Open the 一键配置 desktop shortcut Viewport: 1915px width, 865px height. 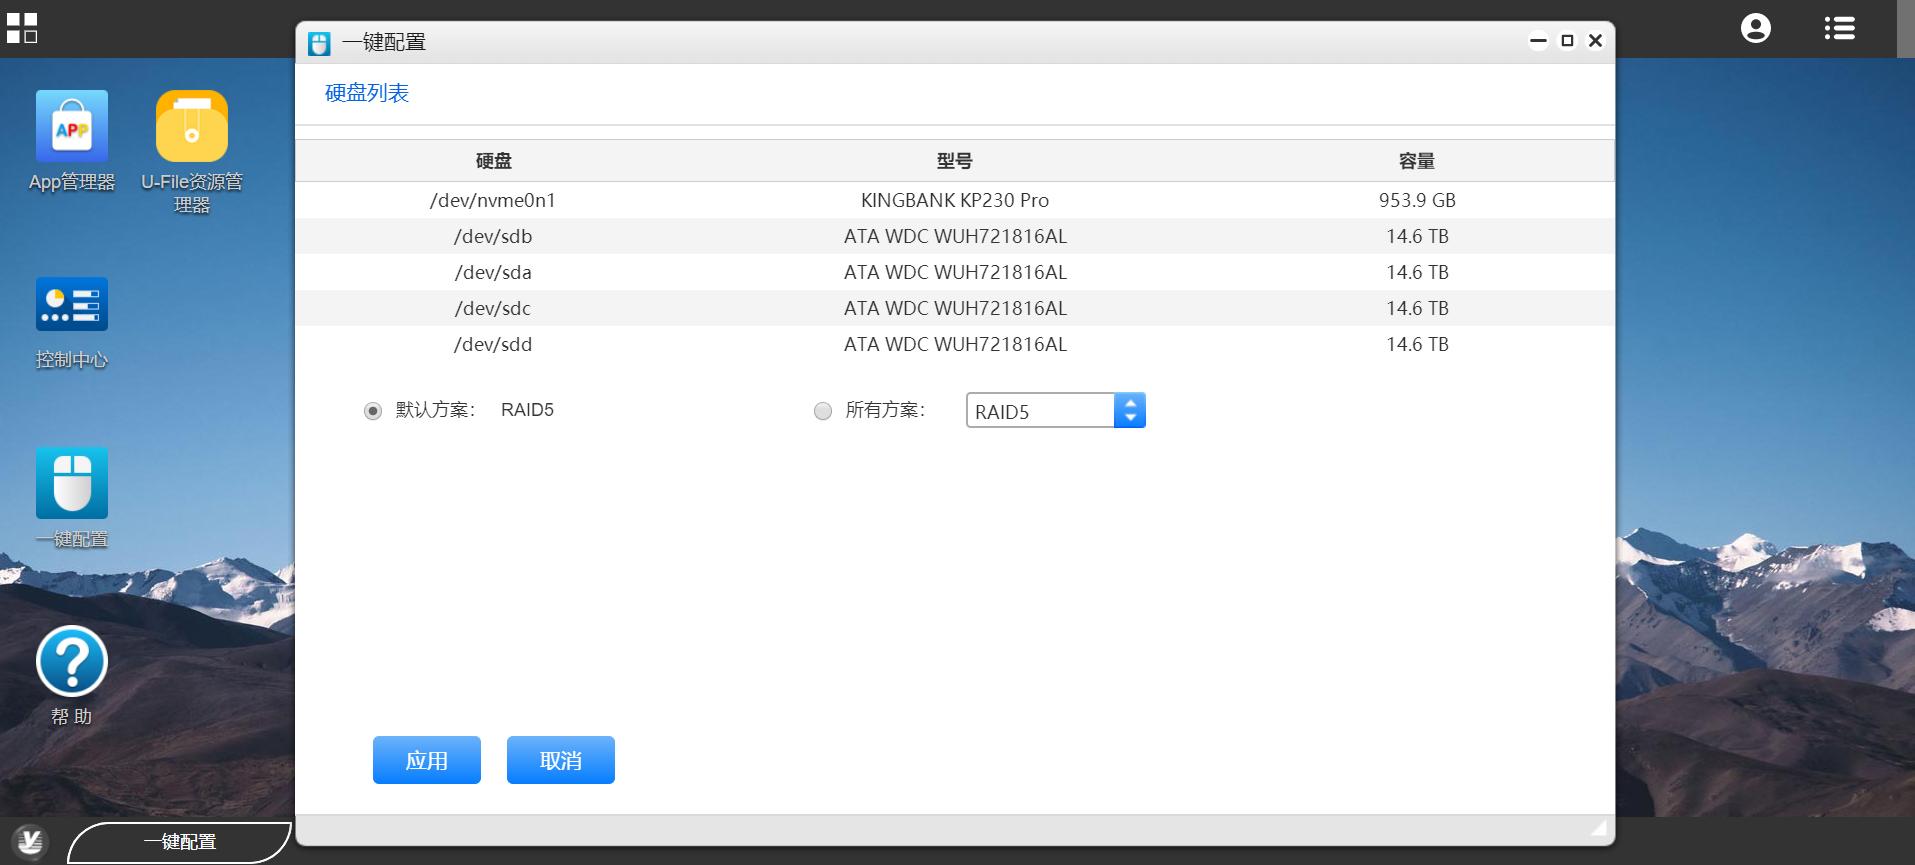[x=72, y=483]
